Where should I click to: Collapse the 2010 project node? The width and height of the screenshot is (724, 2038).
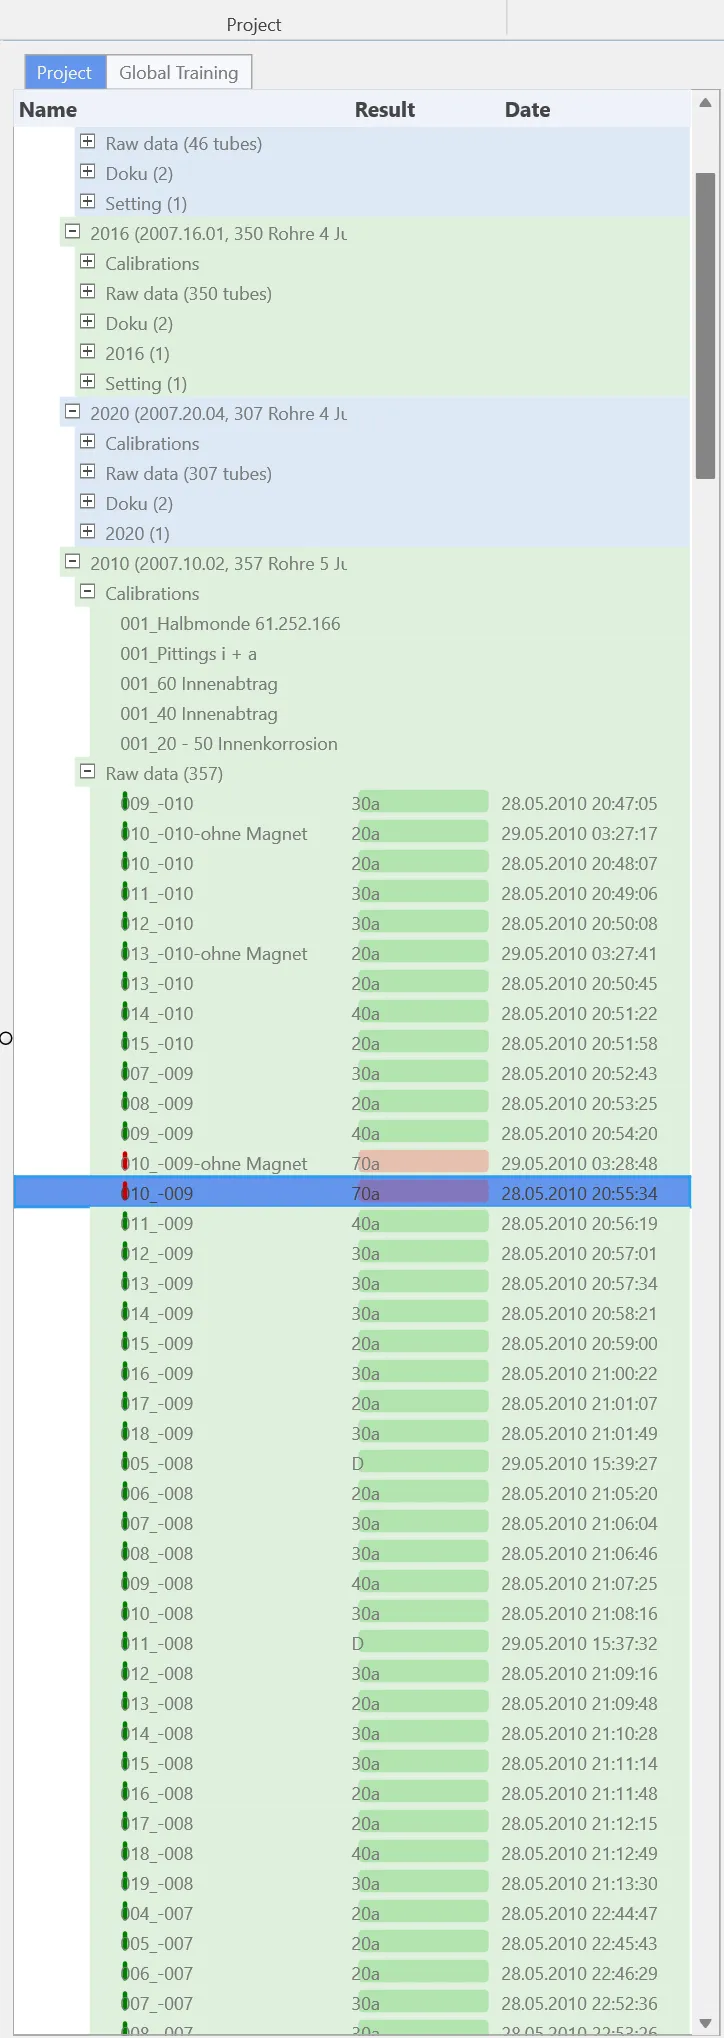click(72, 562)
